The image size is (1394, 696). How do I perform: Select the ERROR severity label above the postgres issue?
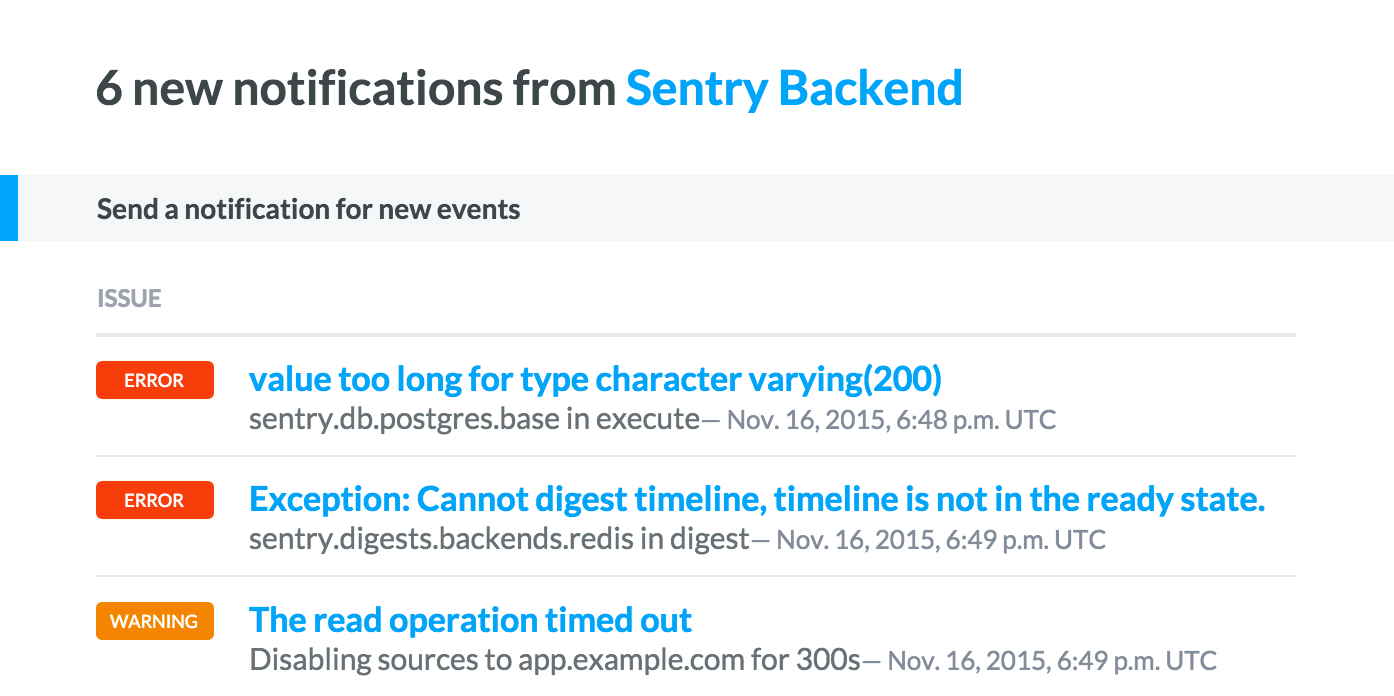coord(154,380)
